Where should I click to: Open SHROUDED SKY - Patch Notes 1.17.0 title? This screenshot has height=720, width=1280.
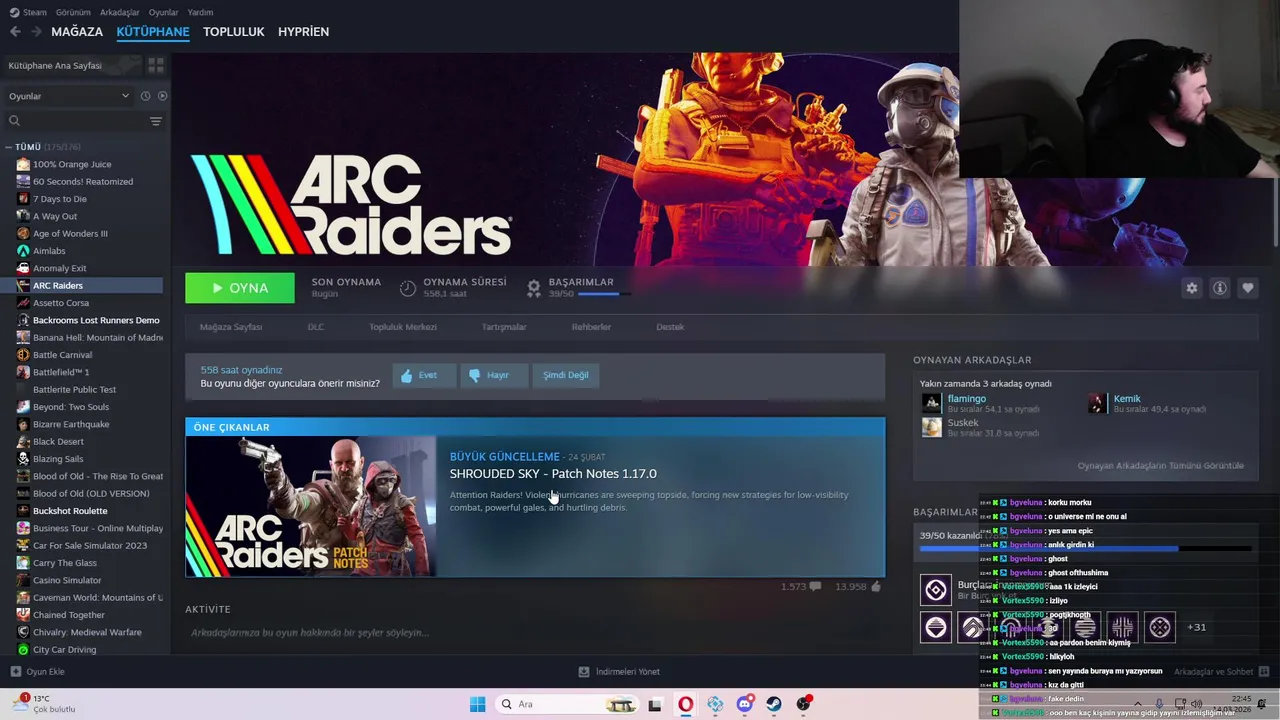553,474
